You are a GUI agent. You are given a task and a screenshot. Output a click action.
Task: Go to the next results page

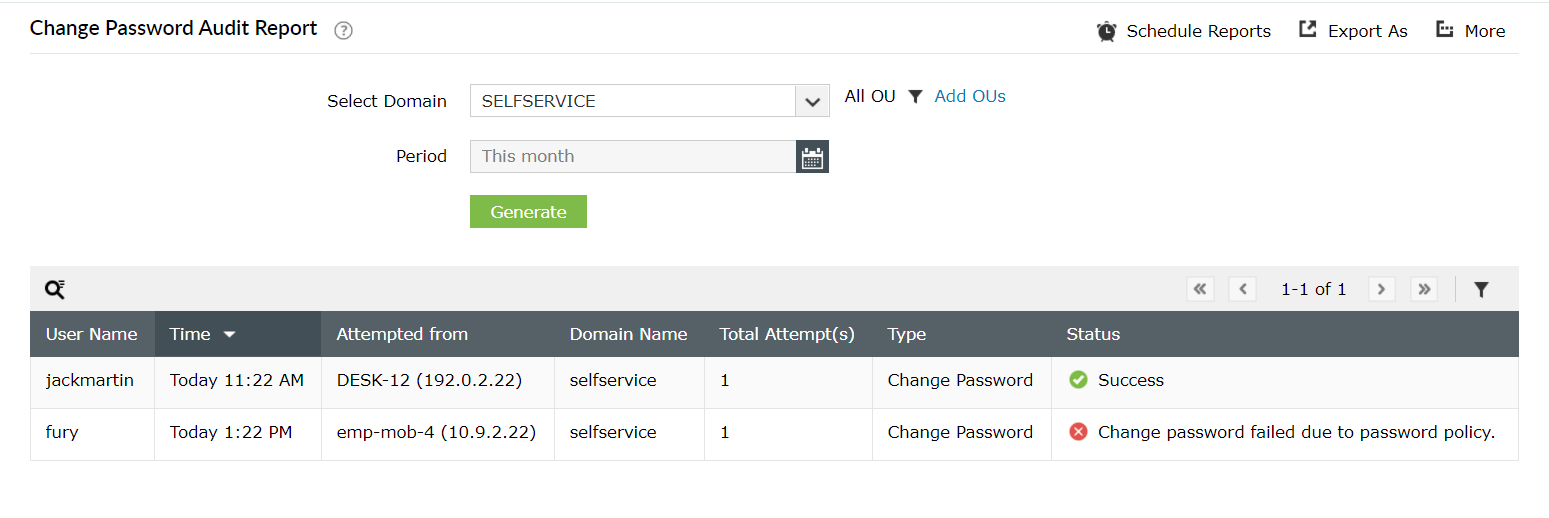pos(1381,289)
